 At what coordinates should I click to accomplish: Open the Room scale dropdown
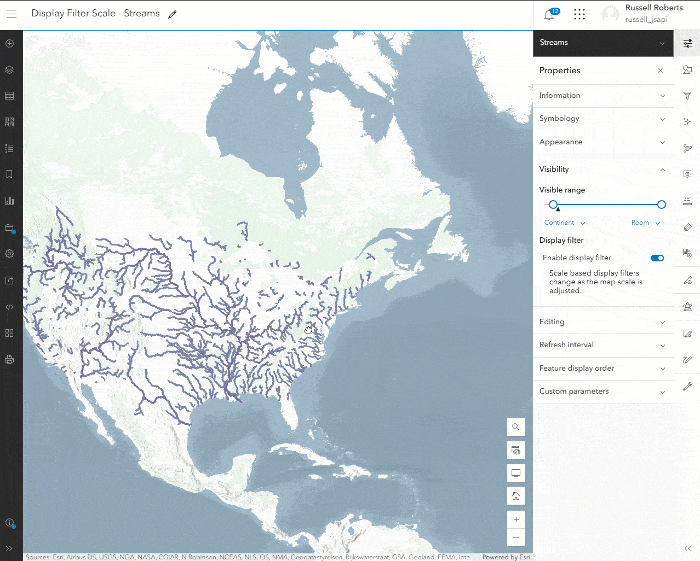[x=646, y=223]
